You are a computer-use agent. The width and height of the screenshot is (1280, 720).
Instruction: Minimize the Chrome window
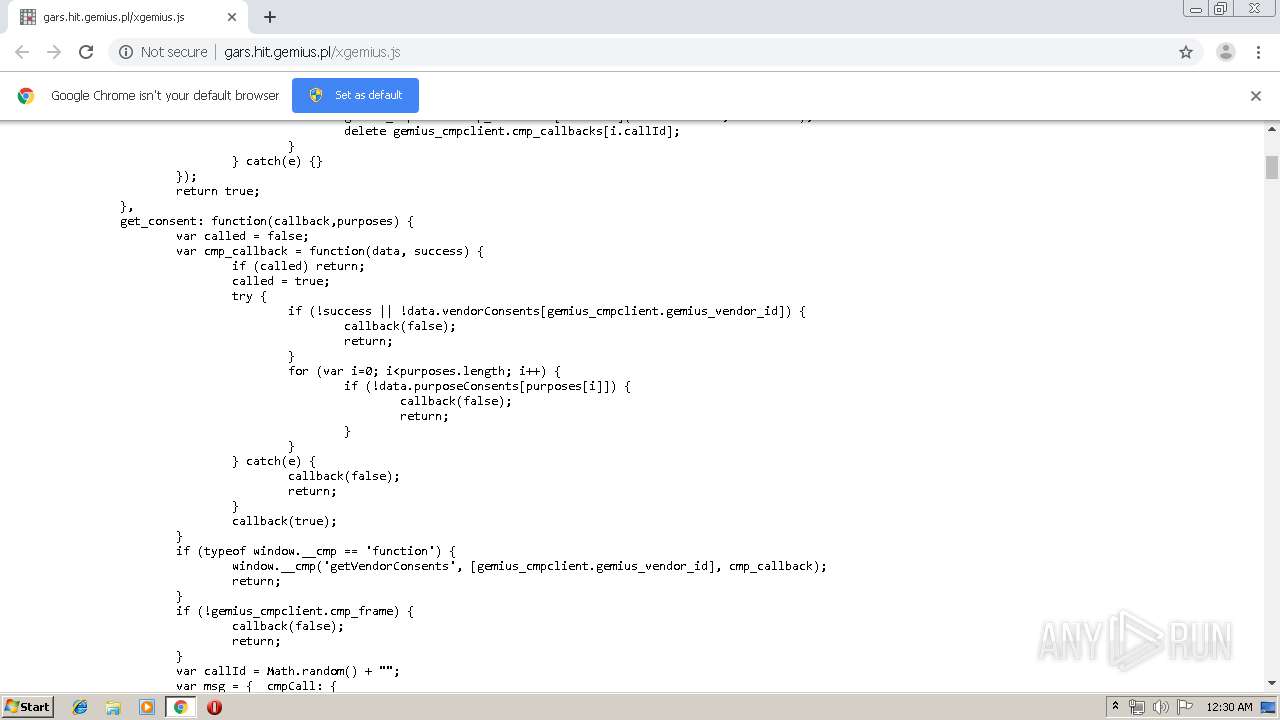(x=1195, y=9)
